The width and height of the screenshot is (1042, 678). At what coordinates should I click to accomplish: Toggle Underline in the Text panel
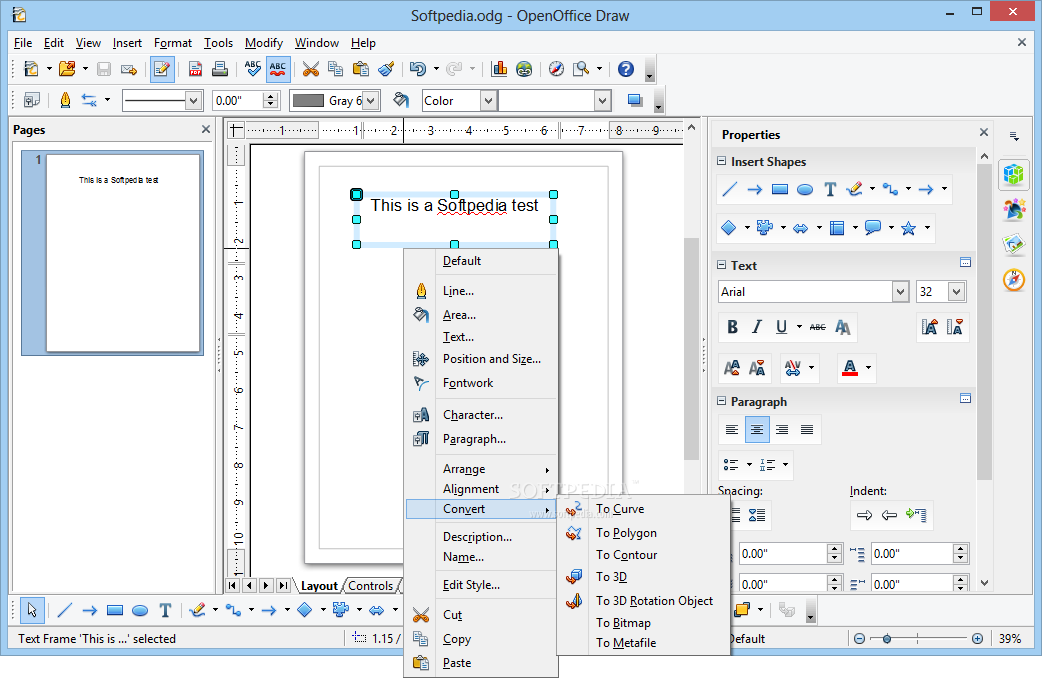point(782,327)
